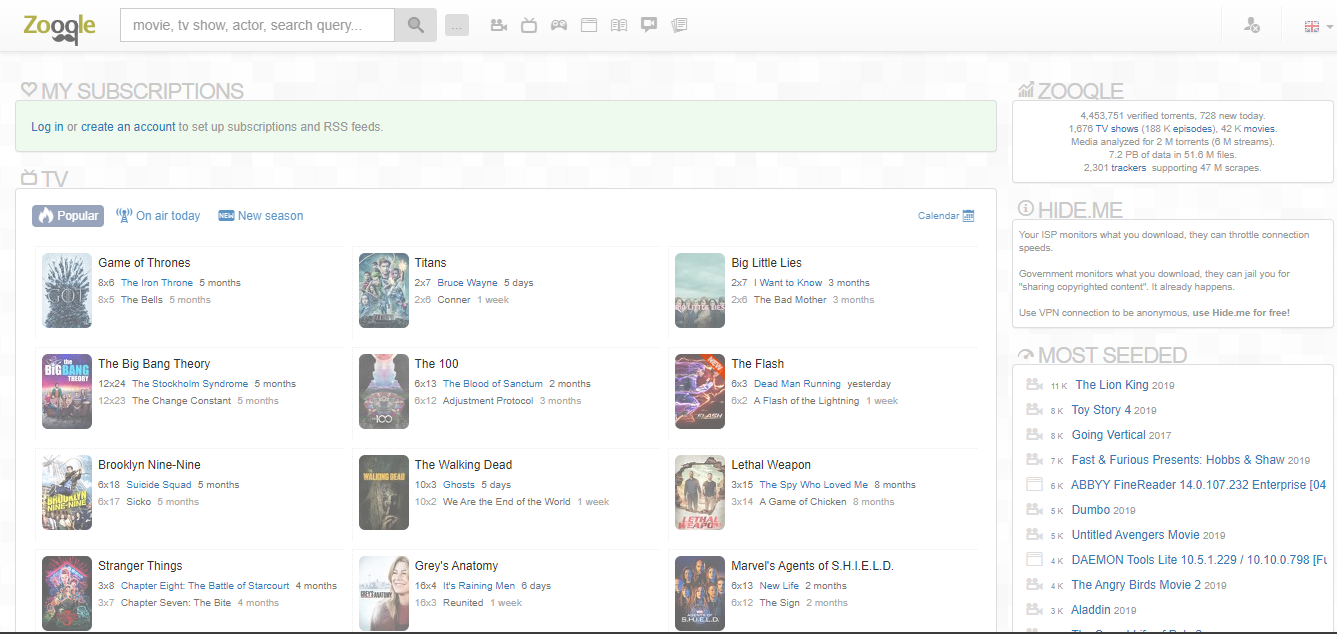Open The Walking Dead episode Ghosts
1337x634 pixels.
pos(459,485)
